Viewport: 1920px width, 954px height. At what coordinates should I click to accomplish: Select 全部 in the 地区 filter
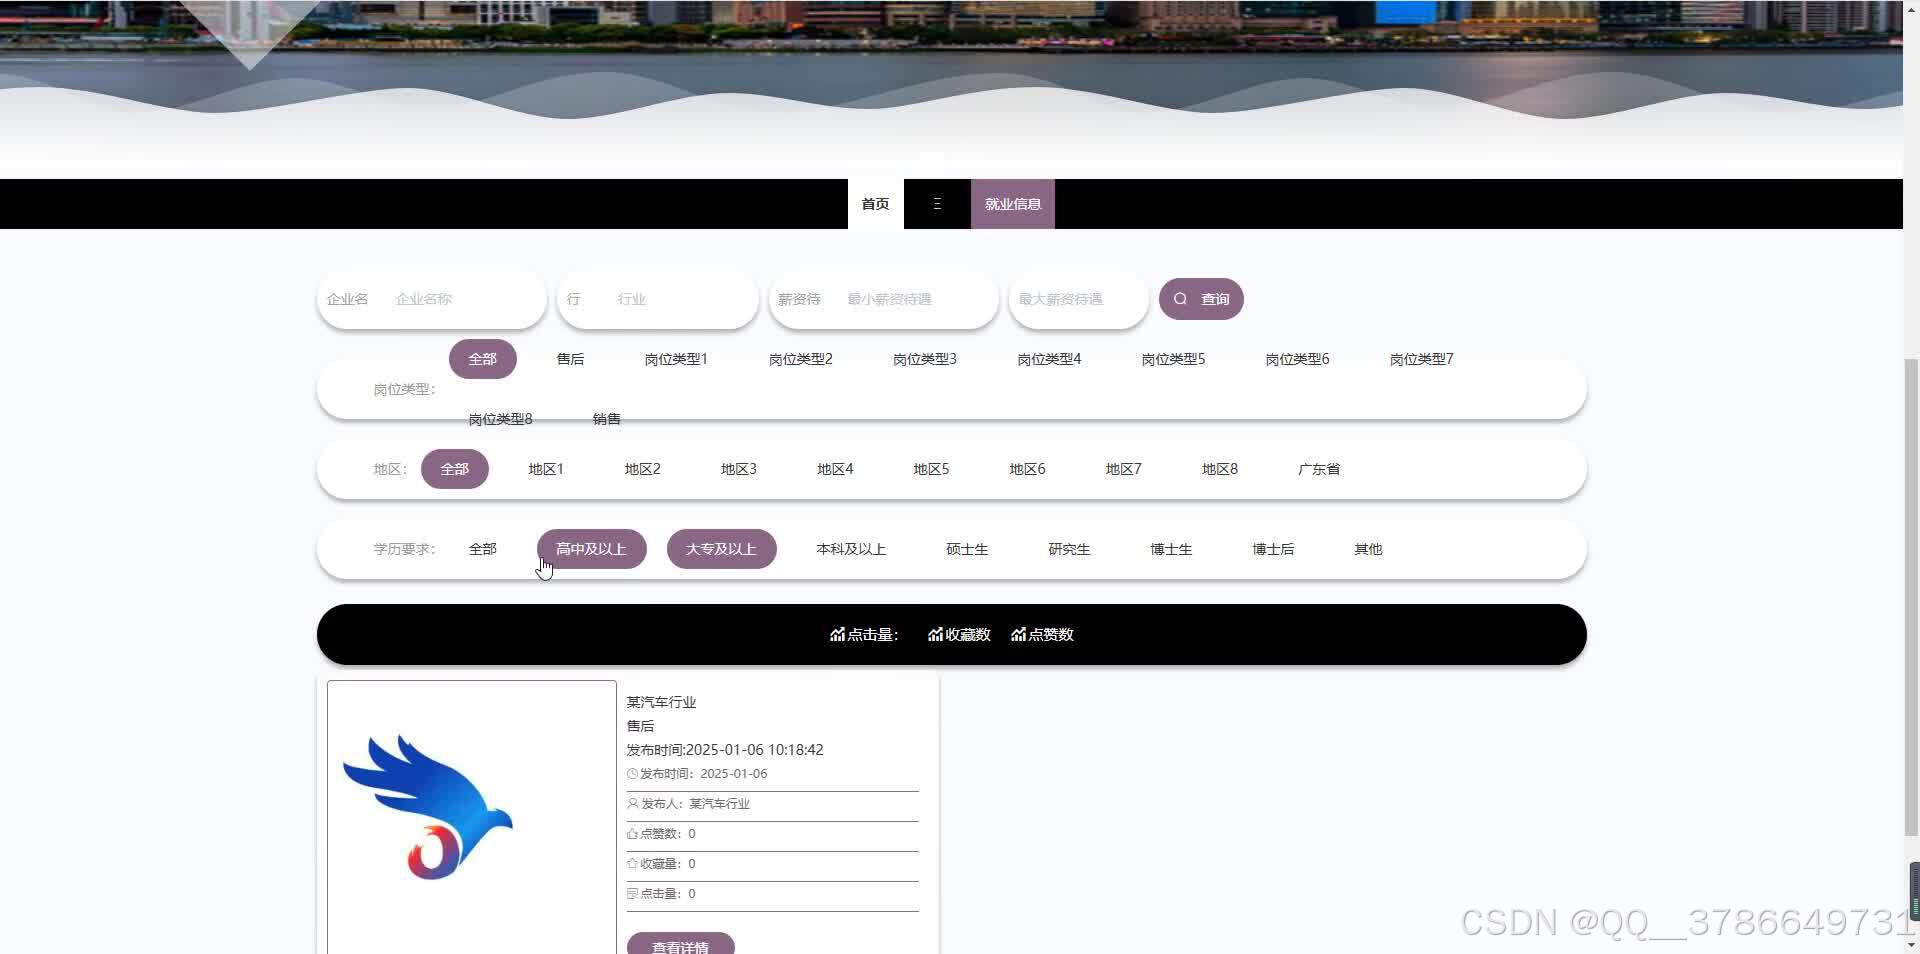click(x=454, y=469)
